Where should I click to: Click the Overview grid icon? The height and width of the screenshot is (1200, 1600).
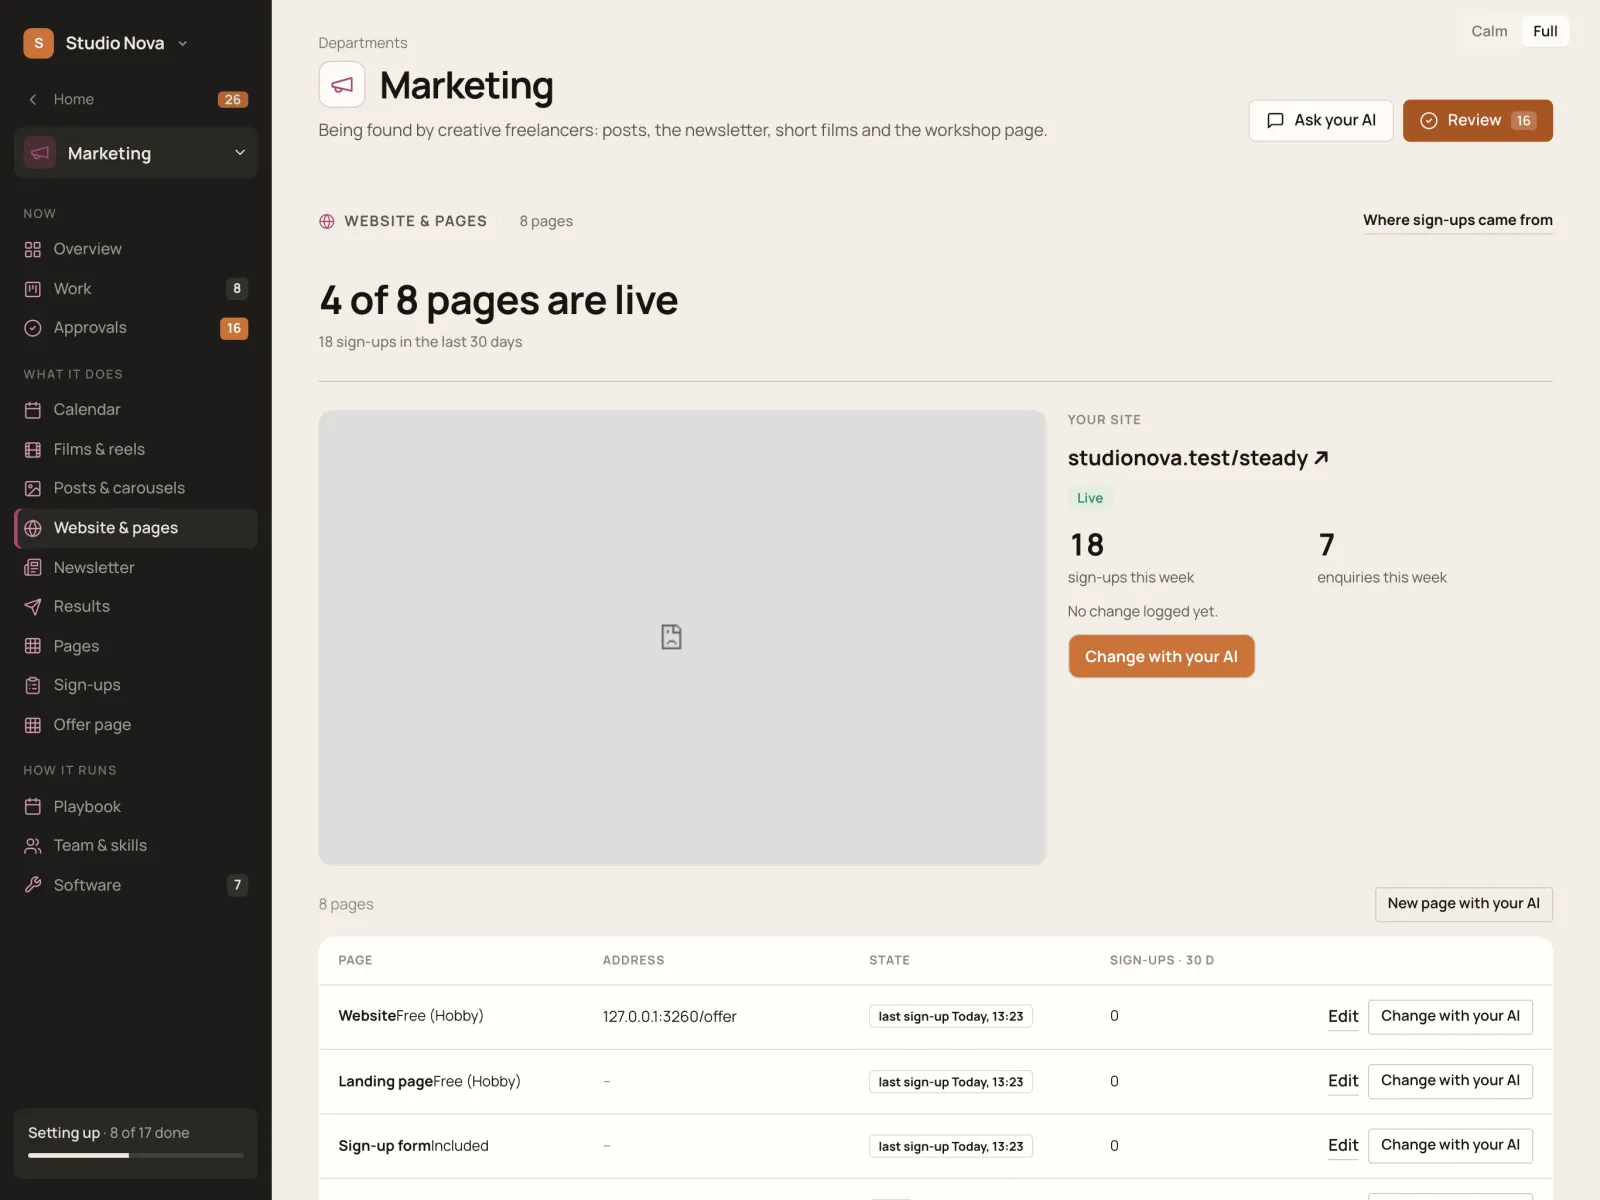click(x=33, y=249)
